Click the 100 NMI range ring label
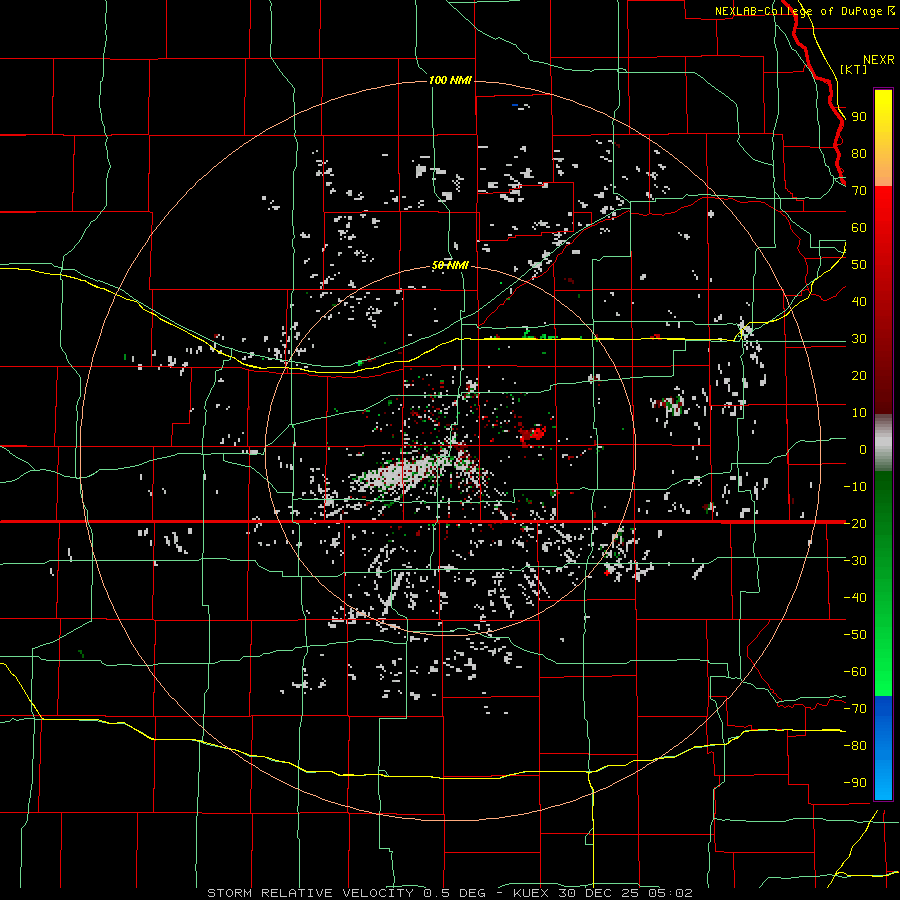 (451, 80)
